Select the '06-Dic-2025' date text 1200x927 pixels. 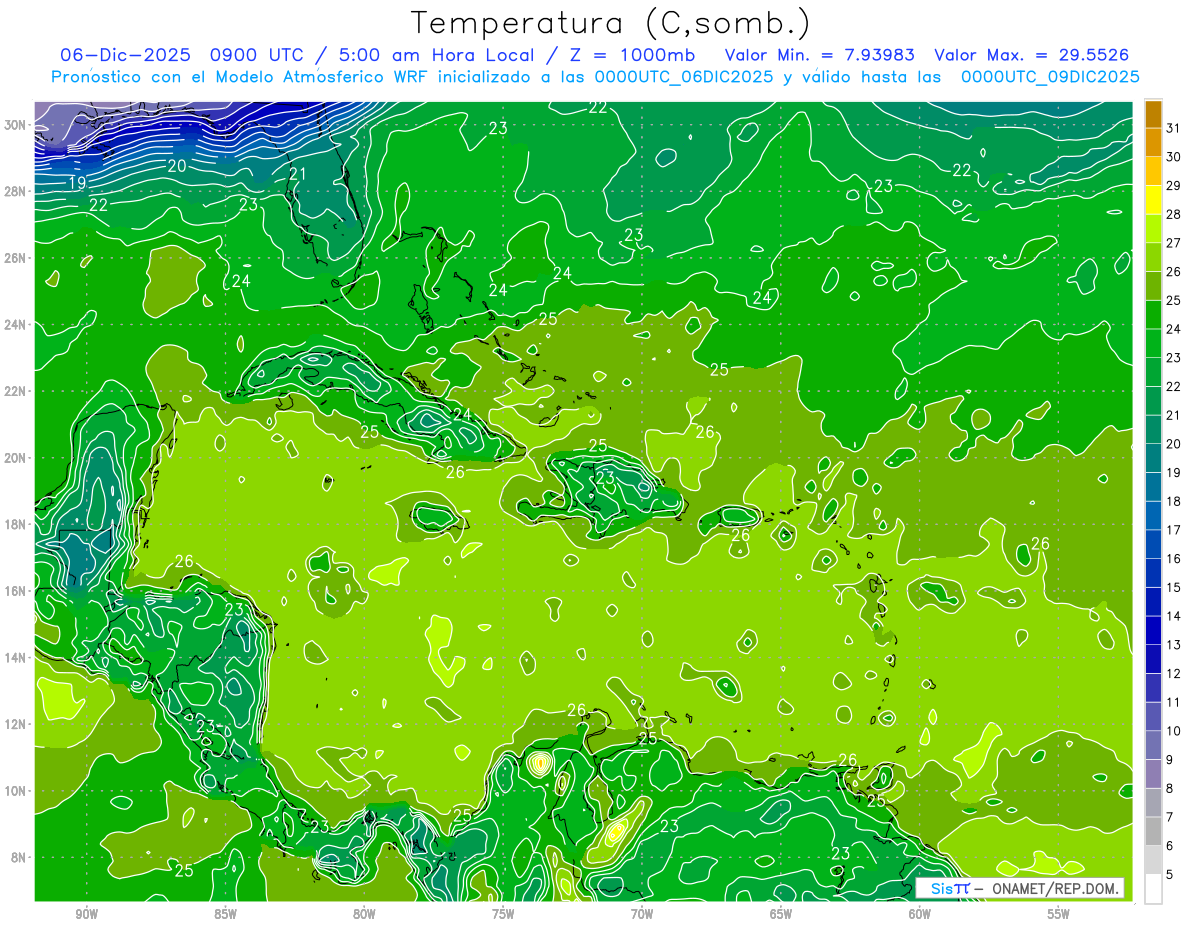tap(123, 54)
